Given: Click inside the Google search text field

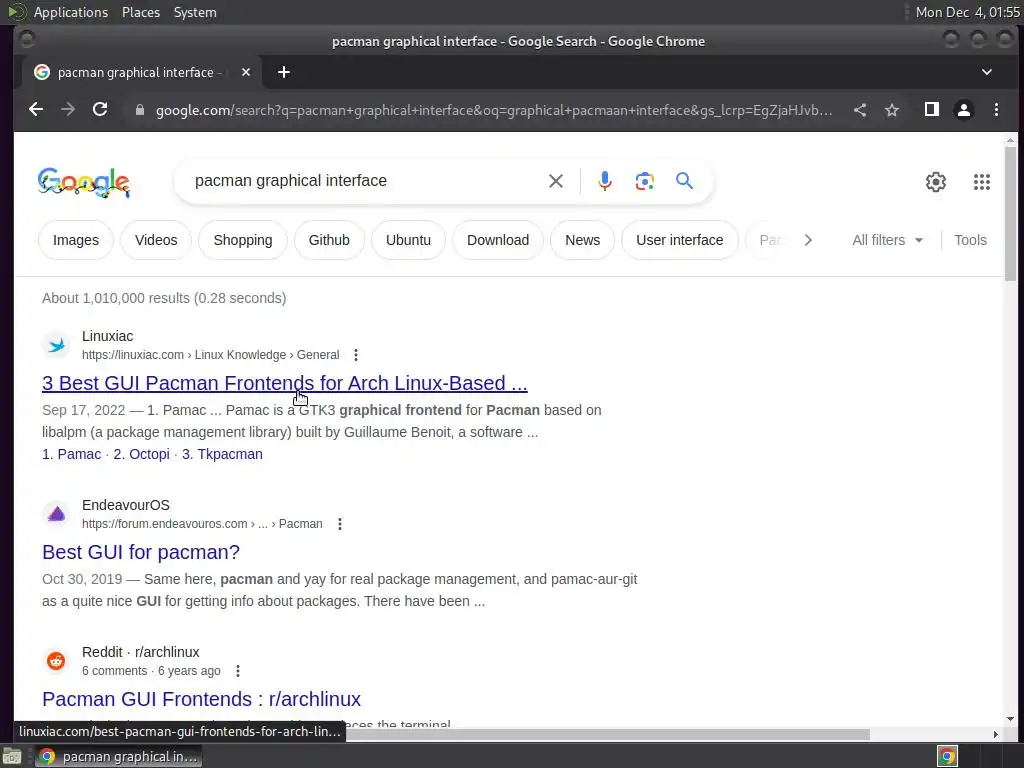Looking at the screenshot, I should tap(366, 181).
